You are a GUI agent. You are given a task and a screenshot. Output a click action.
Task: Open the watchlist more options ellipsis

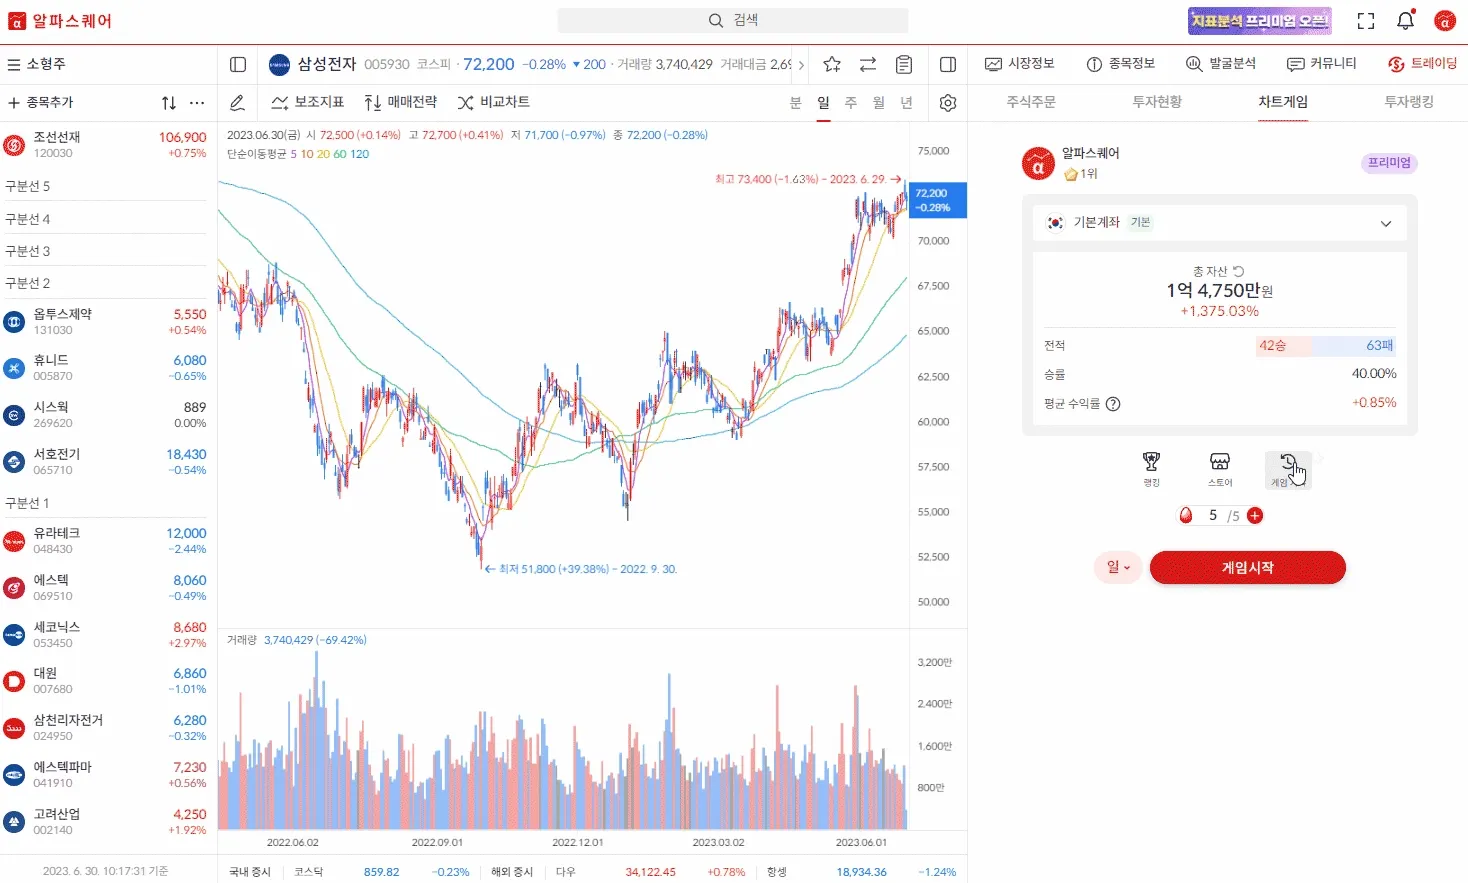(x=197, y=102)
